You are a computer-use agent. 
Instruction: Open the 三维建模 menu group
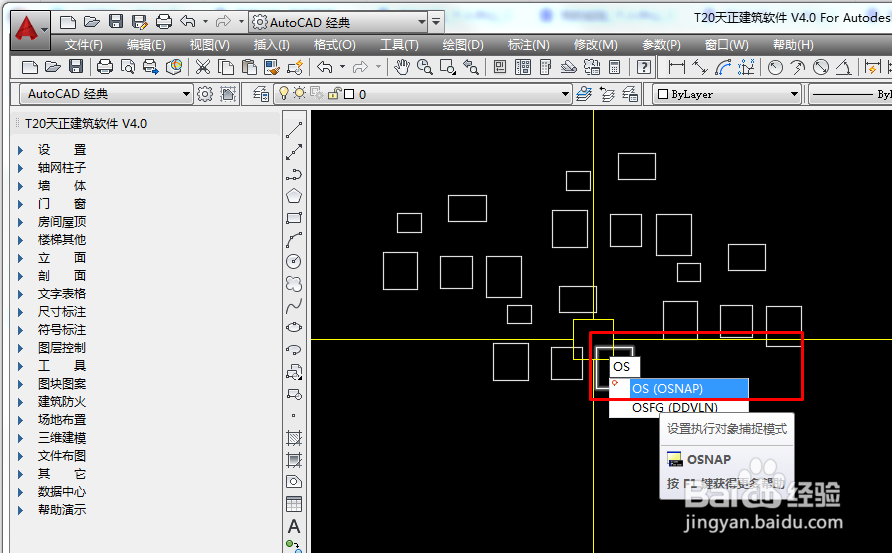61,438
